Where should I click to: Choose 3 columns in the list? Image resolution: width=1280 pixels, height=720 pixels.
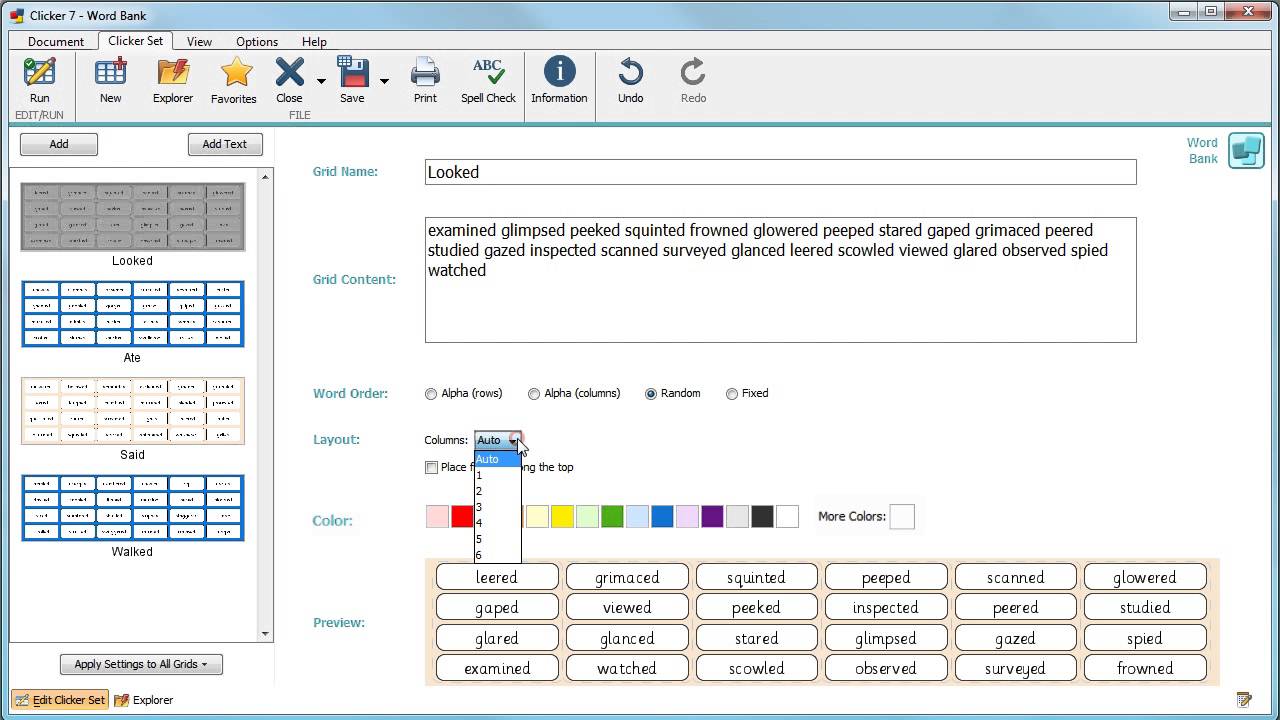coord(497,507)
